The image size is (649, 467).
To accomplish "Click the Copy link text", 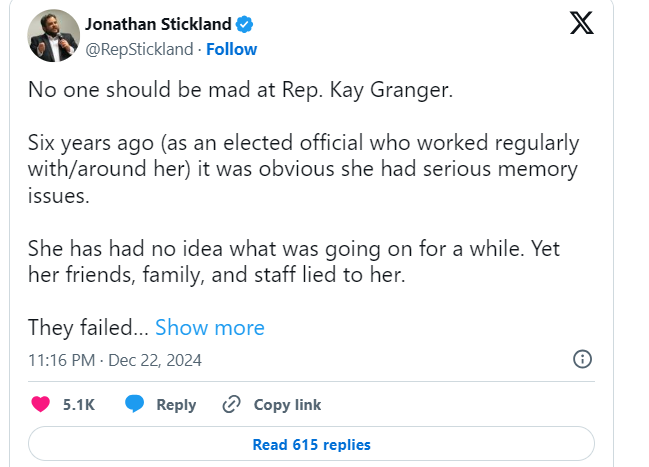I will tap(287, 405).
